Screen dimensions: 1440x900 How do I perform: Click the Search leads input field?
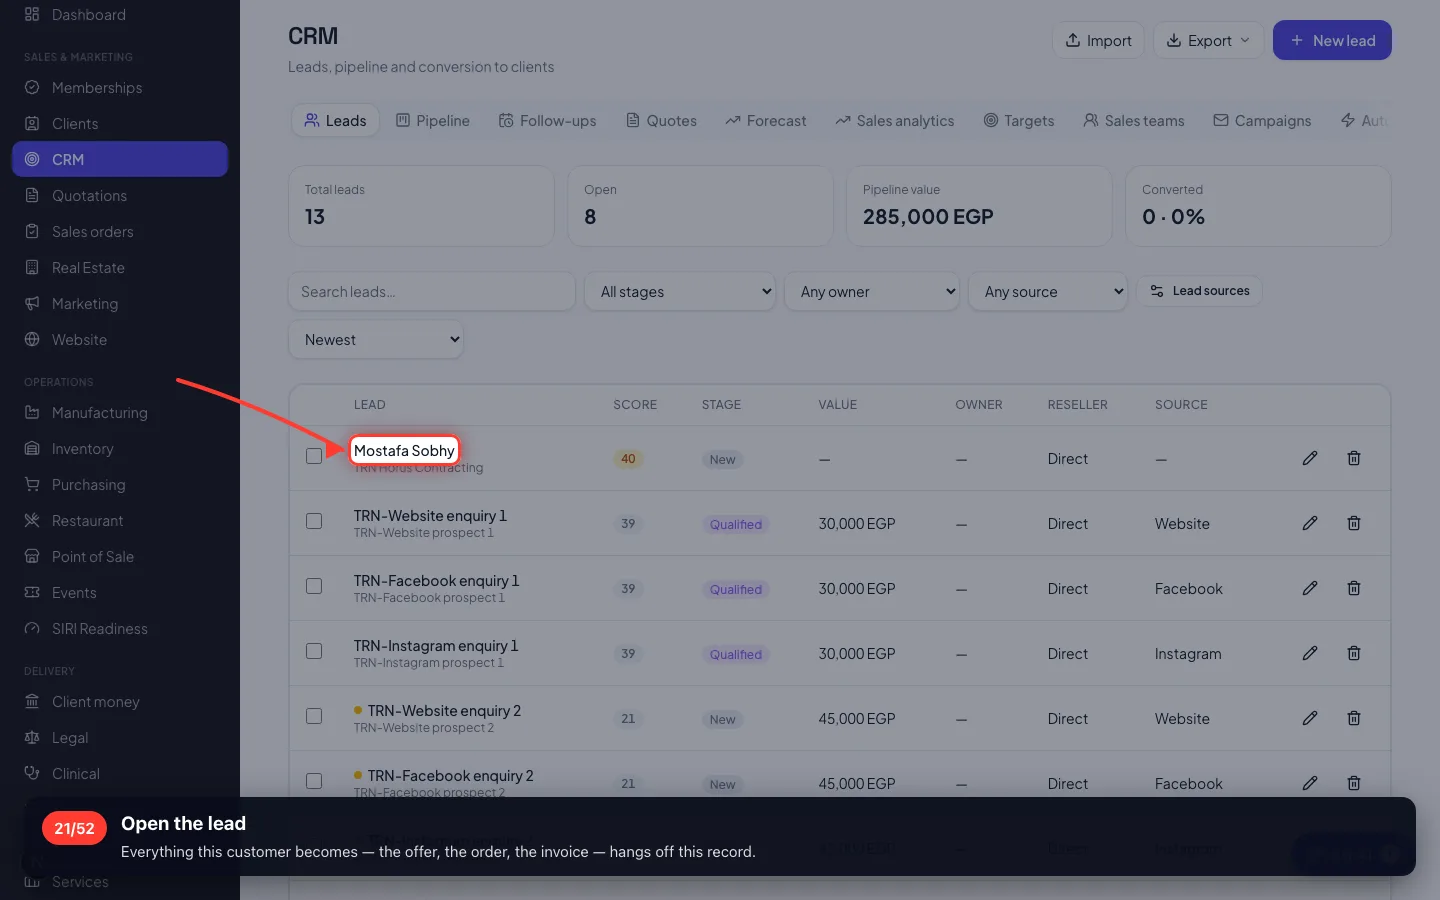tap(432, 292)
